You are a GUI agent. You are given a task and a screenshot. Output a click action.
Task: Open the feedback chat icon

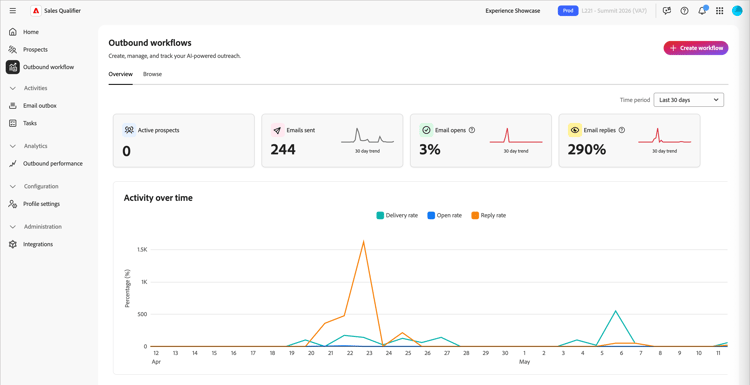click(x=667, y=11)
